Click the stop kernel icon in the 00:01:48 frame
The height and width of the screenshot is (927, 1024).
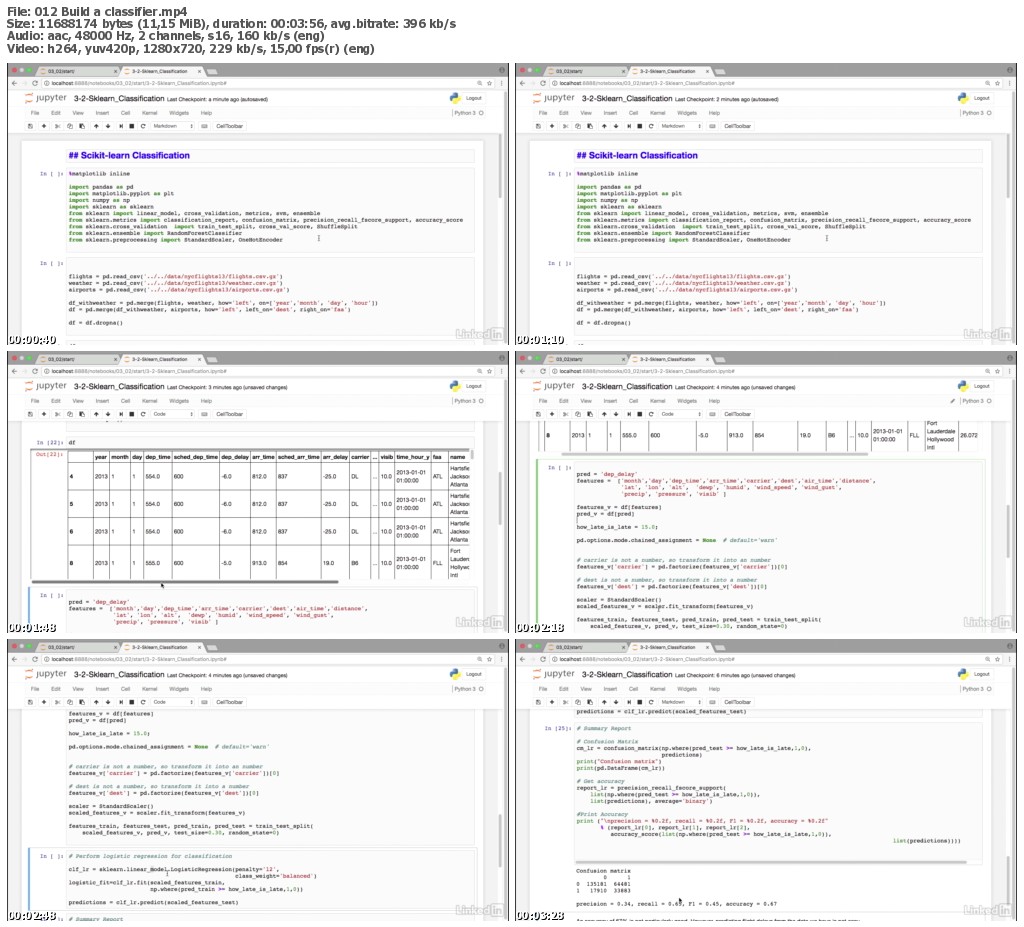[x=132, y=414]
